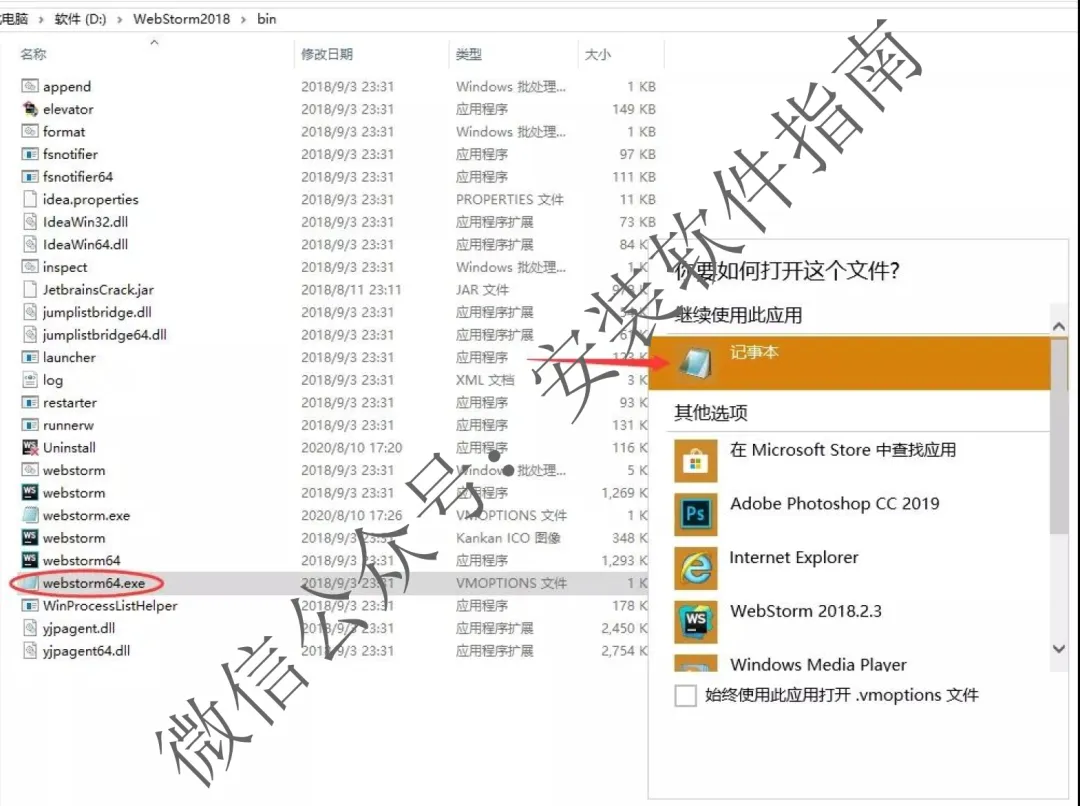
Task: Open breadcrumb chevron after WebStorm2018
Action: coord(243,19)
